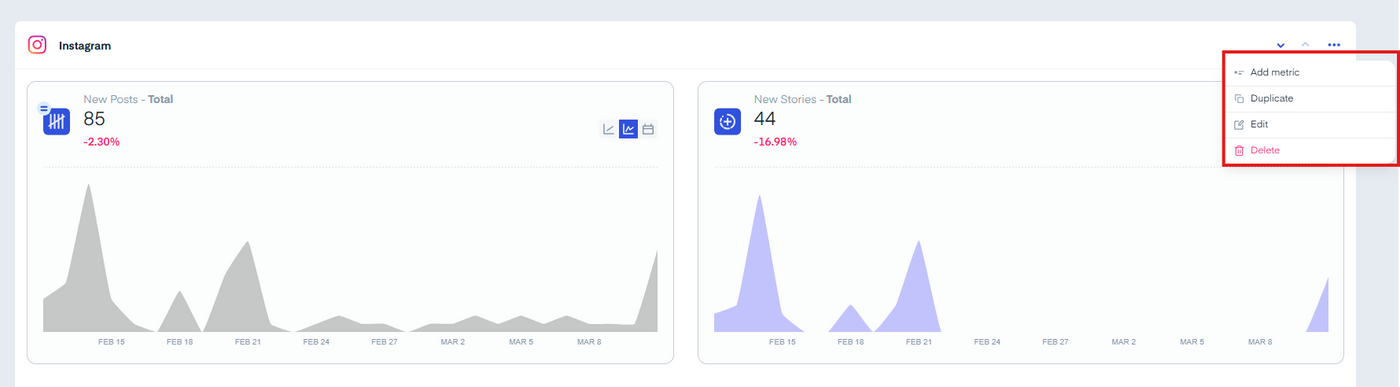Click the New Posts tally icon
Image resolution: width=1400 pixels, height=387 pixels.
(x=56, y=122)
